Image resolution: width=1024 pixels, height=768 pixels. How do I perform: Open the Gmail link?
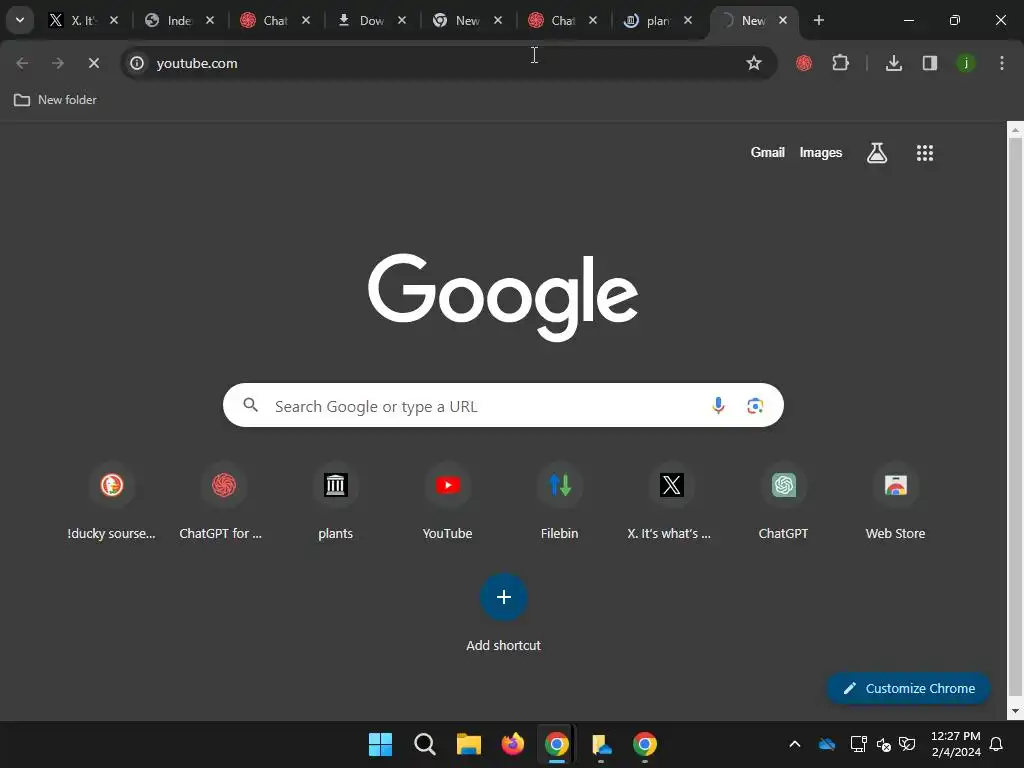[767, 153]
